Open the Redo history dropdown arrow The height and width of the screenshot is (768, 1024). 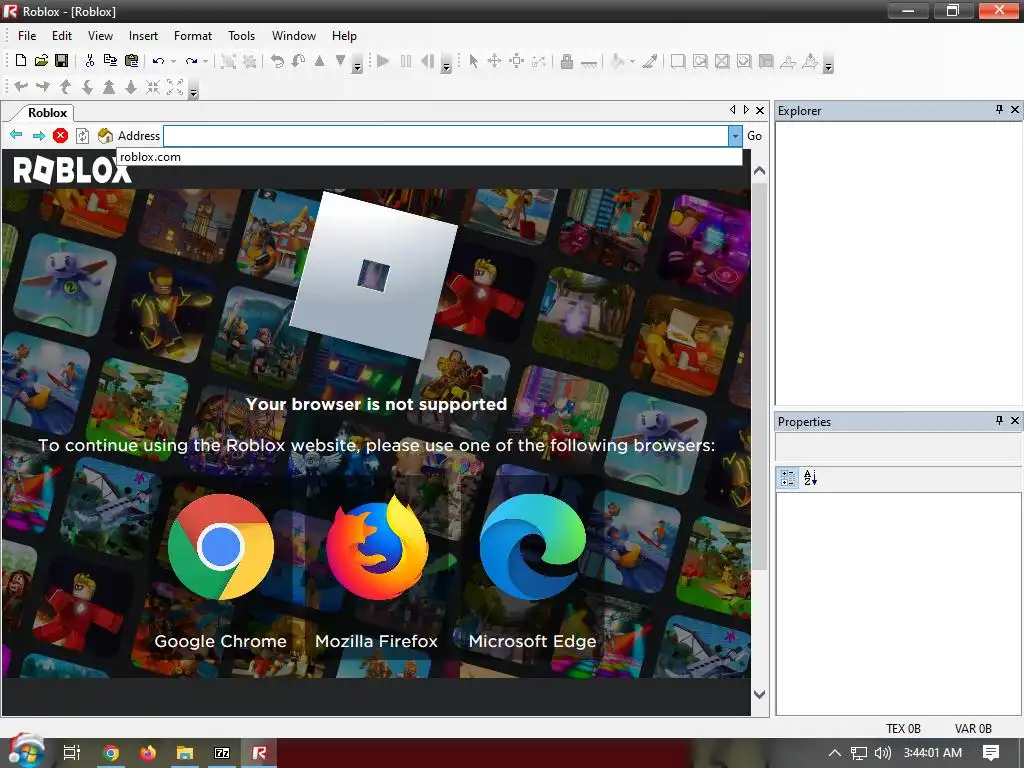(x=206, y=61)
